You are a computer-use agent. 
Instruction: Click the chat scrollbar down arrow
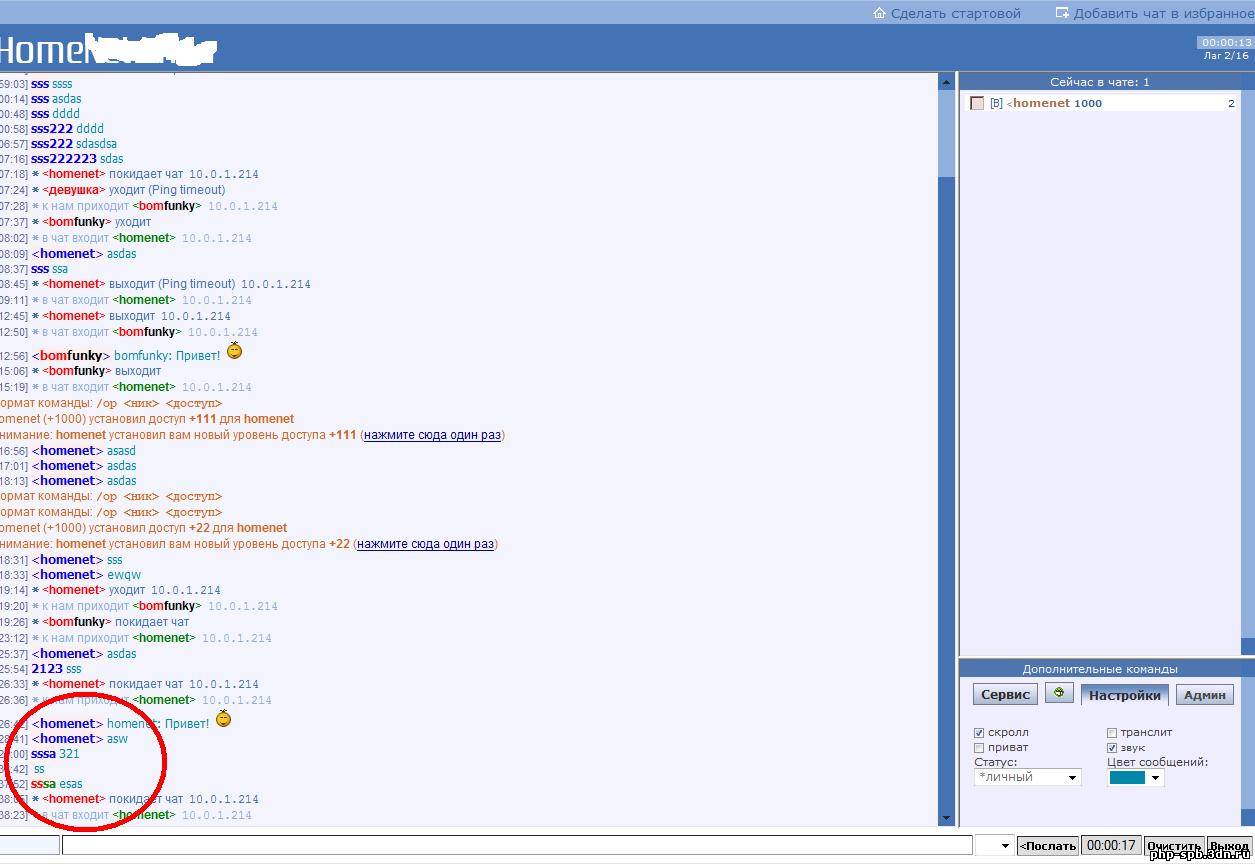pyautogui.click(x=946, y=817)
